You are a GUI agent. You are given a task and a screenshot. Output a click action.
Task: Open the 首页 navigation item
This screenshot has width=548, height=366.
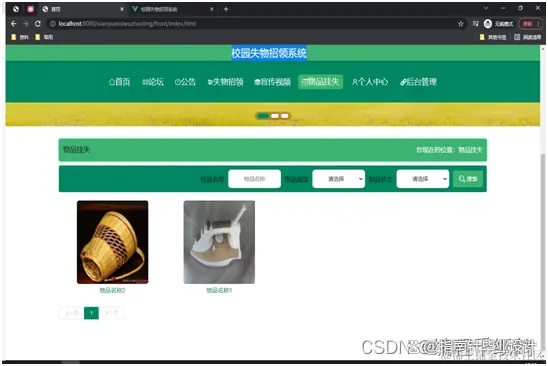(120, 82)
